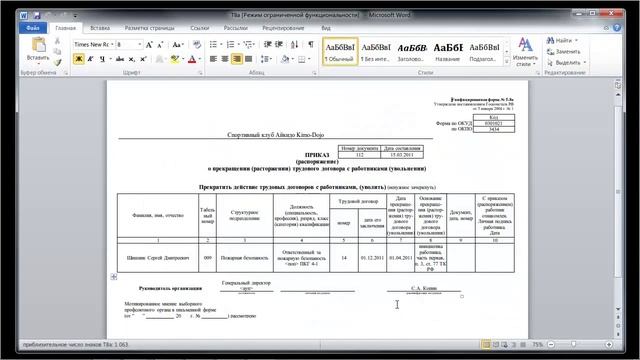The image size is (640, 360).
Task: Switch to Full Screen Reading view icon
Action: tap(496, 345)
